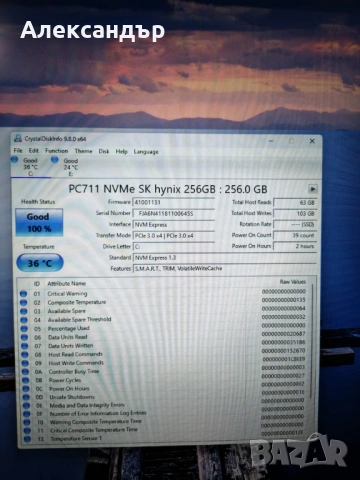Viewport: 360px width, 480px height.
Task: Click the status icon for Power Cycles
Action: point(26,380)
